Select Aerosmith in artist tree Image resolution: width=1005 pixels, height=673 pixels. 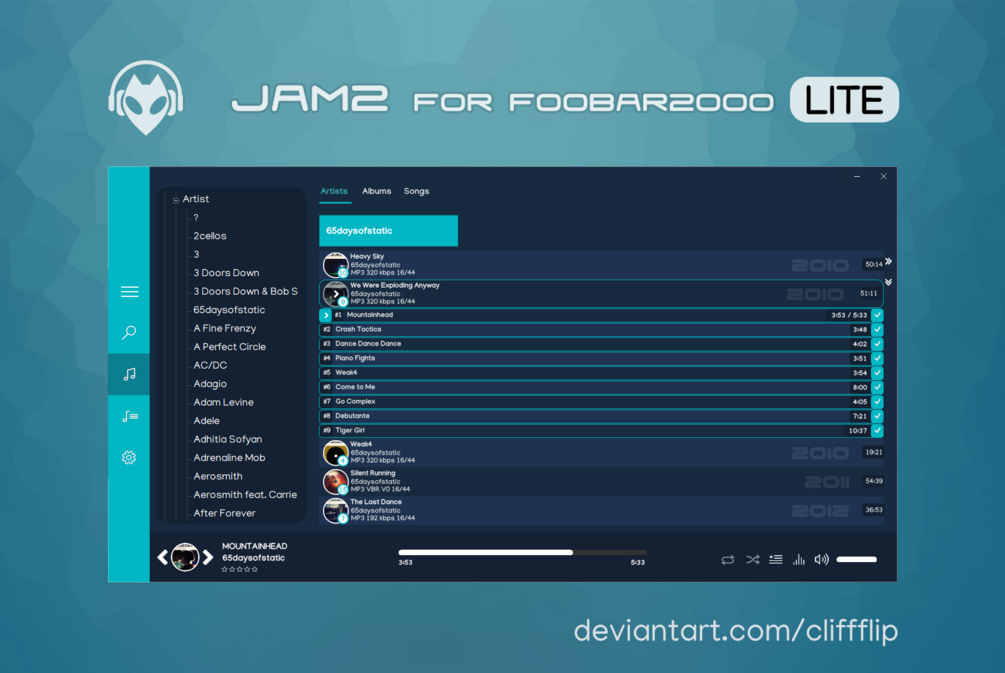tap(217, 476)
